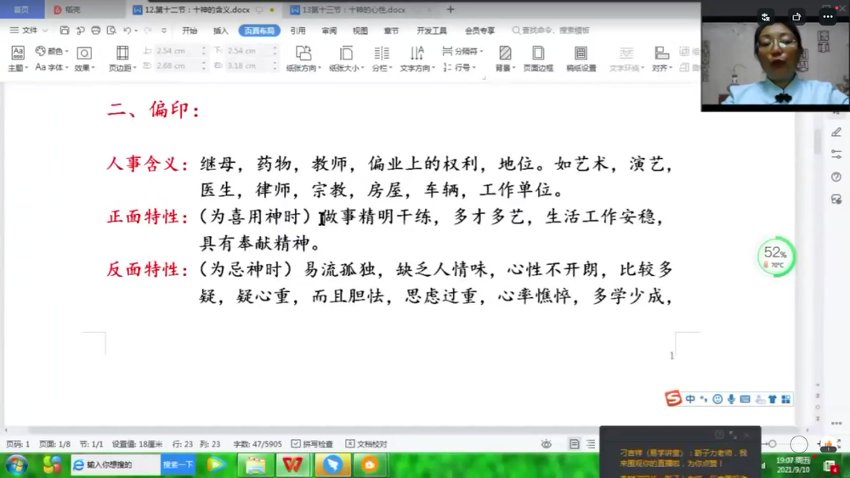Viewport: 850px width, 478px height.
Task: Click the Undo arrow icon
Action: point(127,30)
